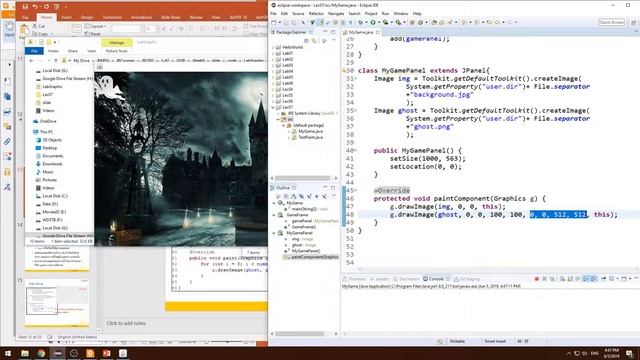Click the blue File button in File Explorer

coord(34,51)
